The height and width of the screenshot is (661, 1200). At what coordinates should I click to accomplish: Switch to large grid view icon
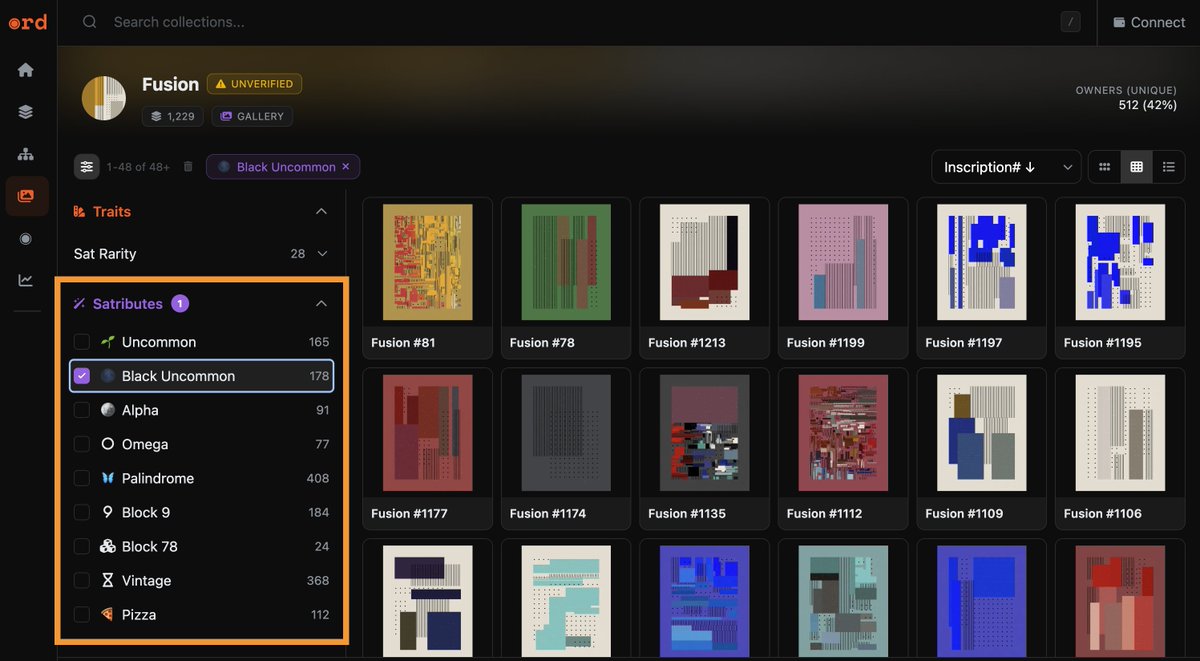[x=1137, y=167]
